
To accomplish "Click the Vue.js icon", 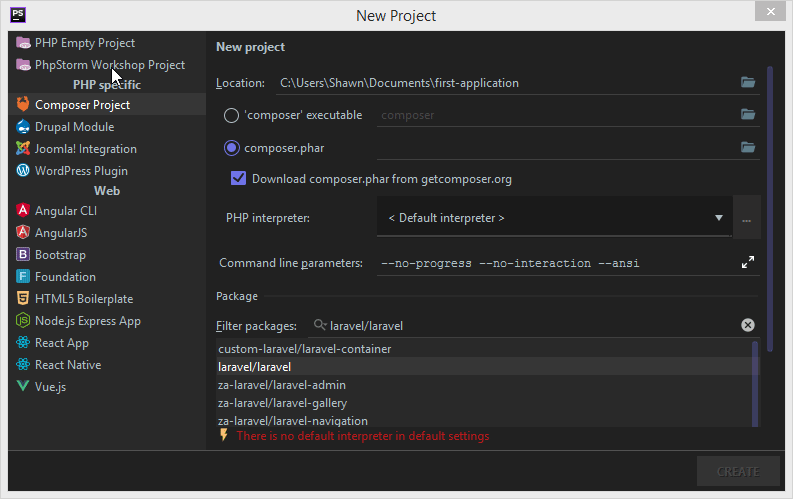I will tap(23, 386).
